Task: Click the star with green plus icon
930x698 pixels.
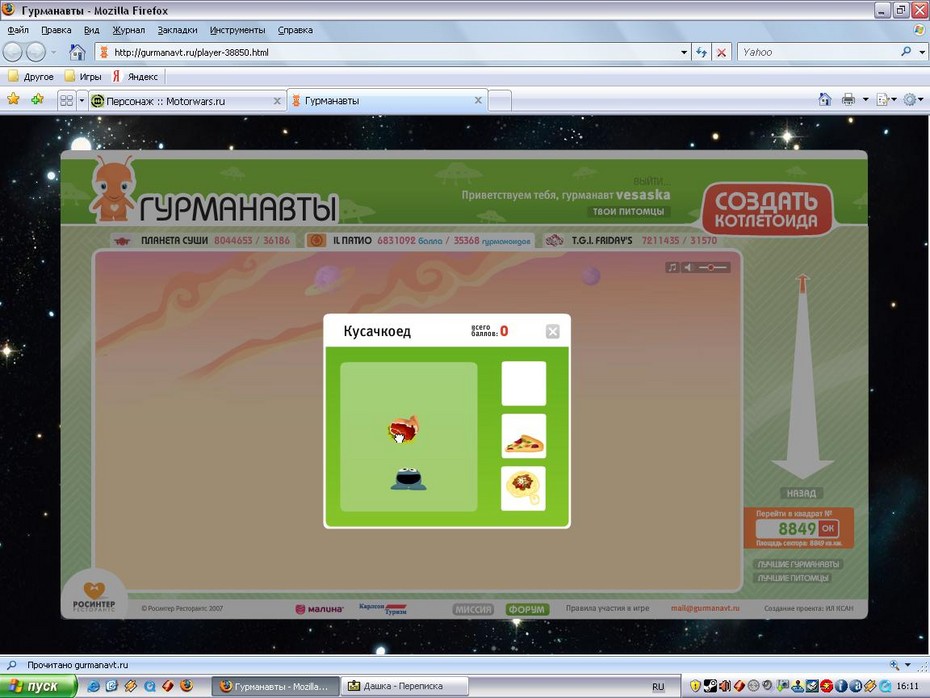Action: click(37, 99)
